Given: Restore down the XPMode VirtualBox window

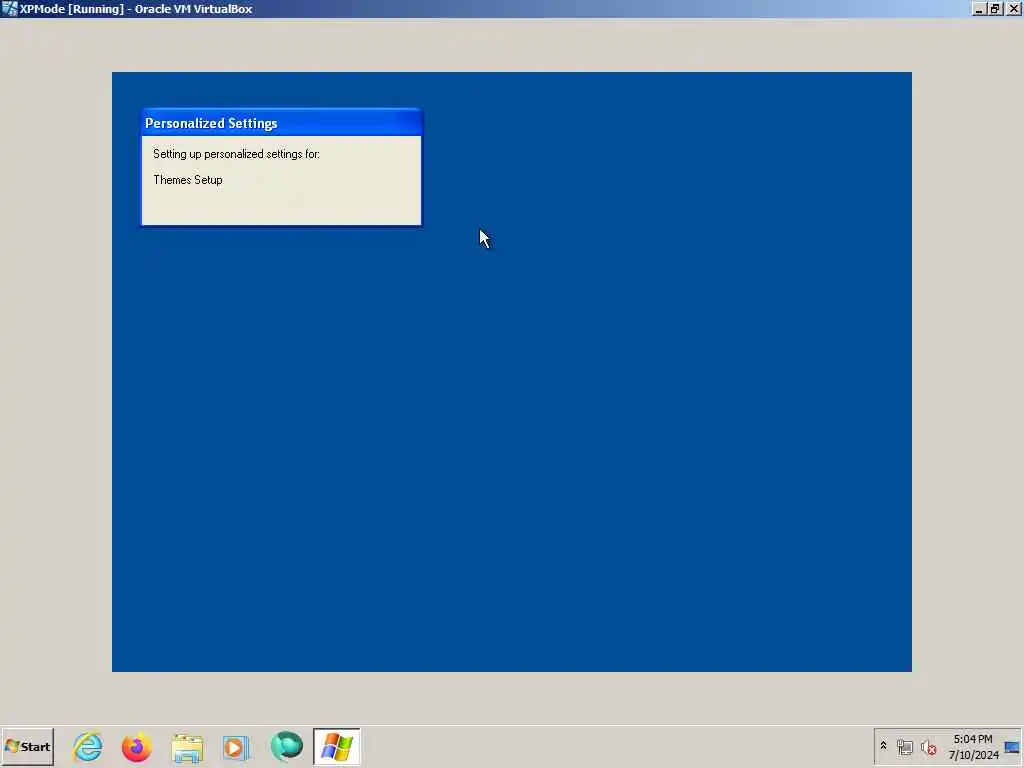Looking at the screenshot, I should click(x=995, y=9).
